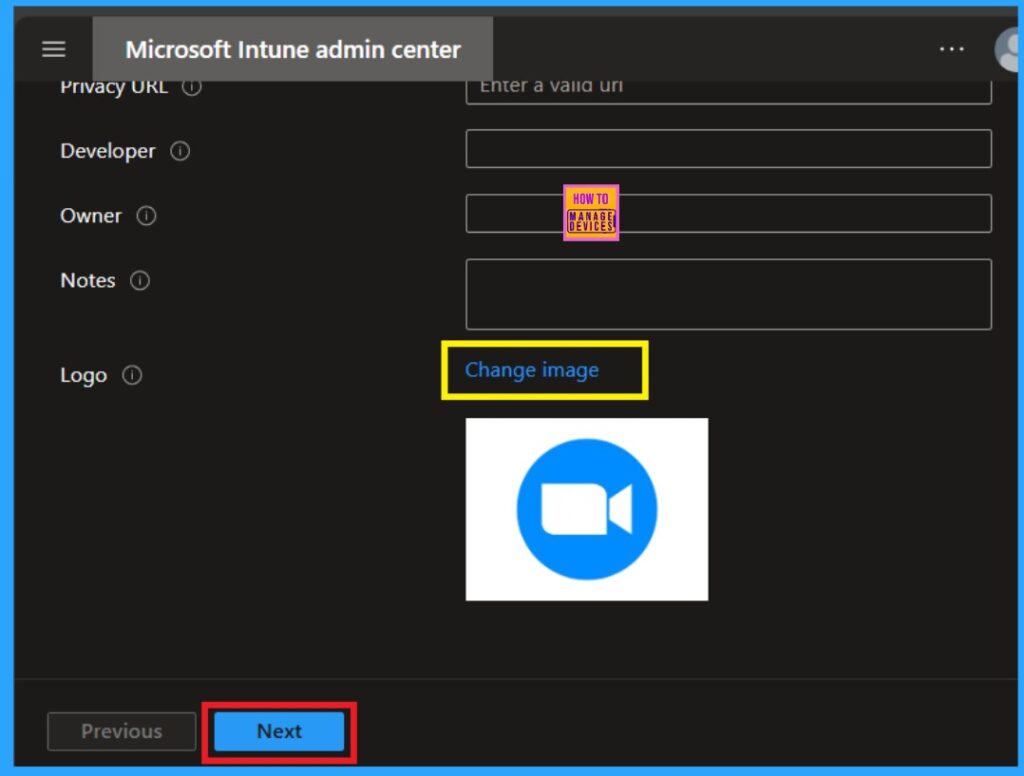Focus the Notes text area

coord(728,294)
